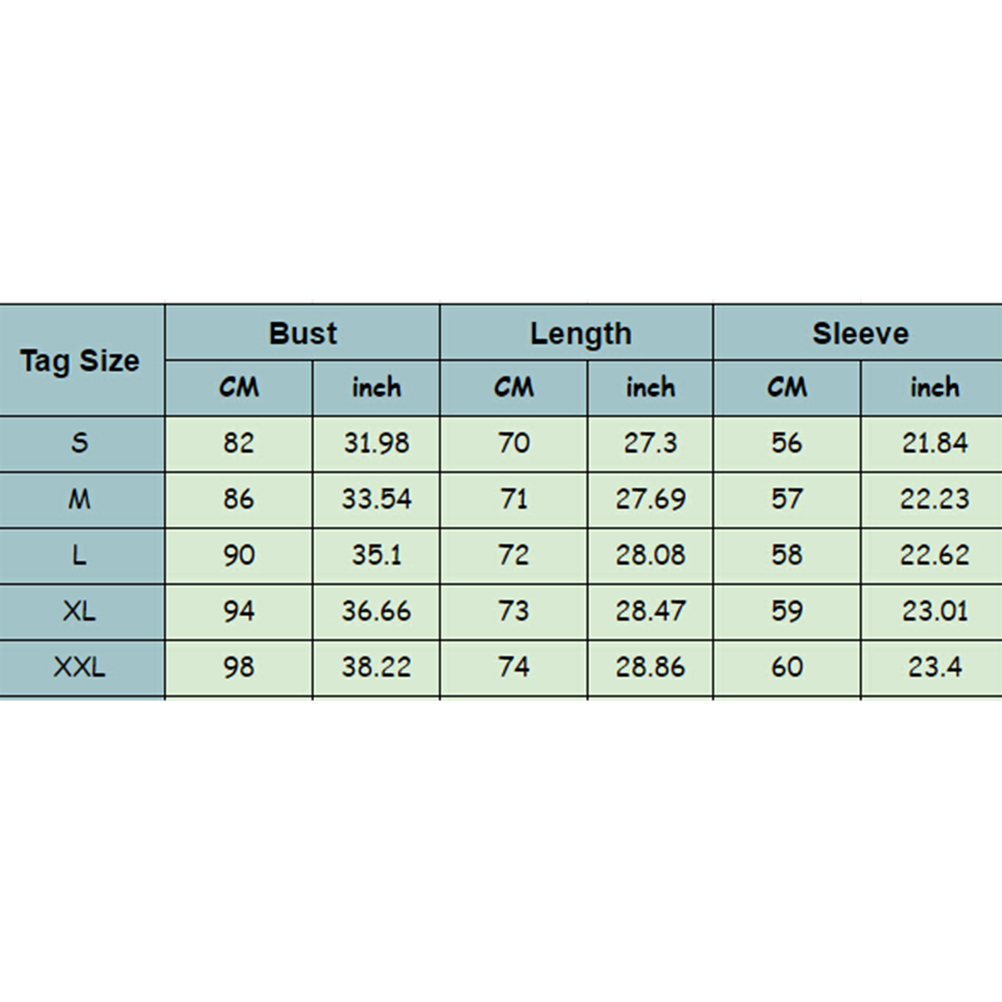Click the 28.08 length inch cell

point(650,555)
